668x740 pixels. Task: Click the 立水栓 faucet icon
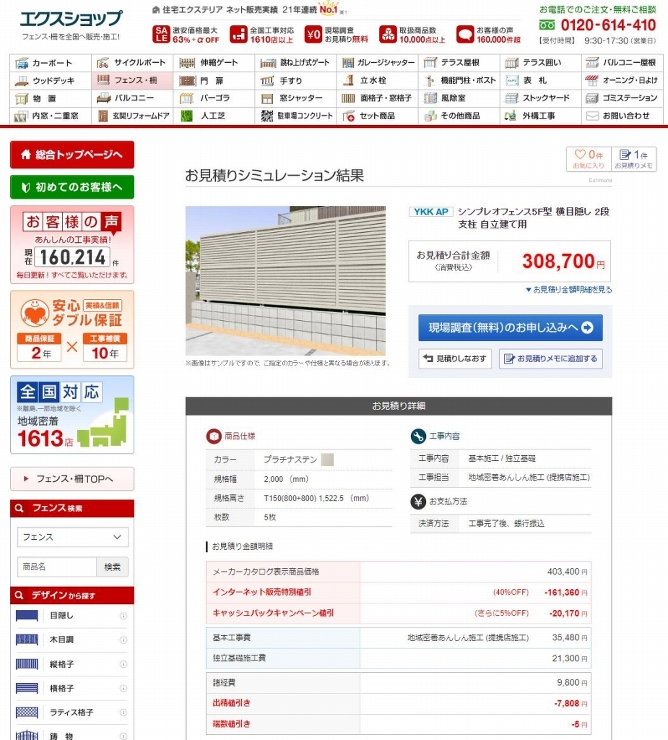click(349, 80)
